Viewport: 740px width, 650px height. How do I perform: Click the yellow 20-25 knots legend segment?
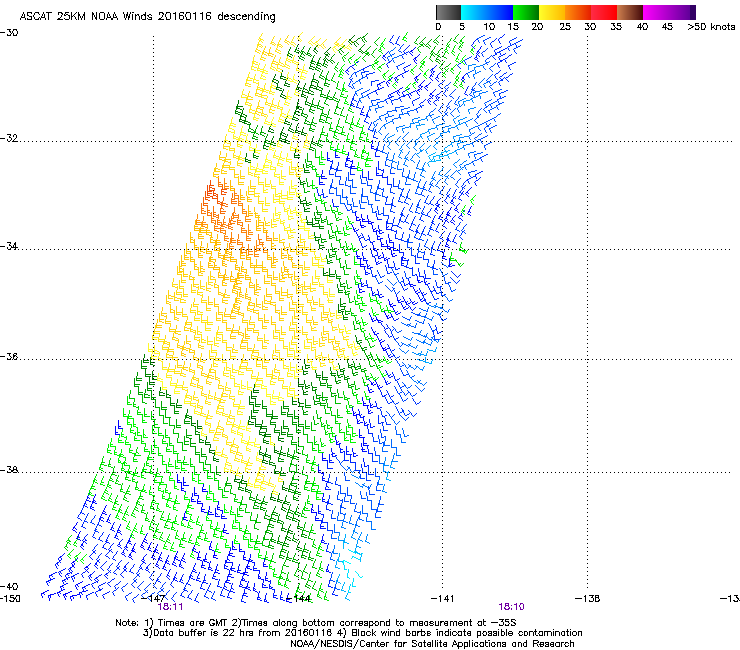552,12
